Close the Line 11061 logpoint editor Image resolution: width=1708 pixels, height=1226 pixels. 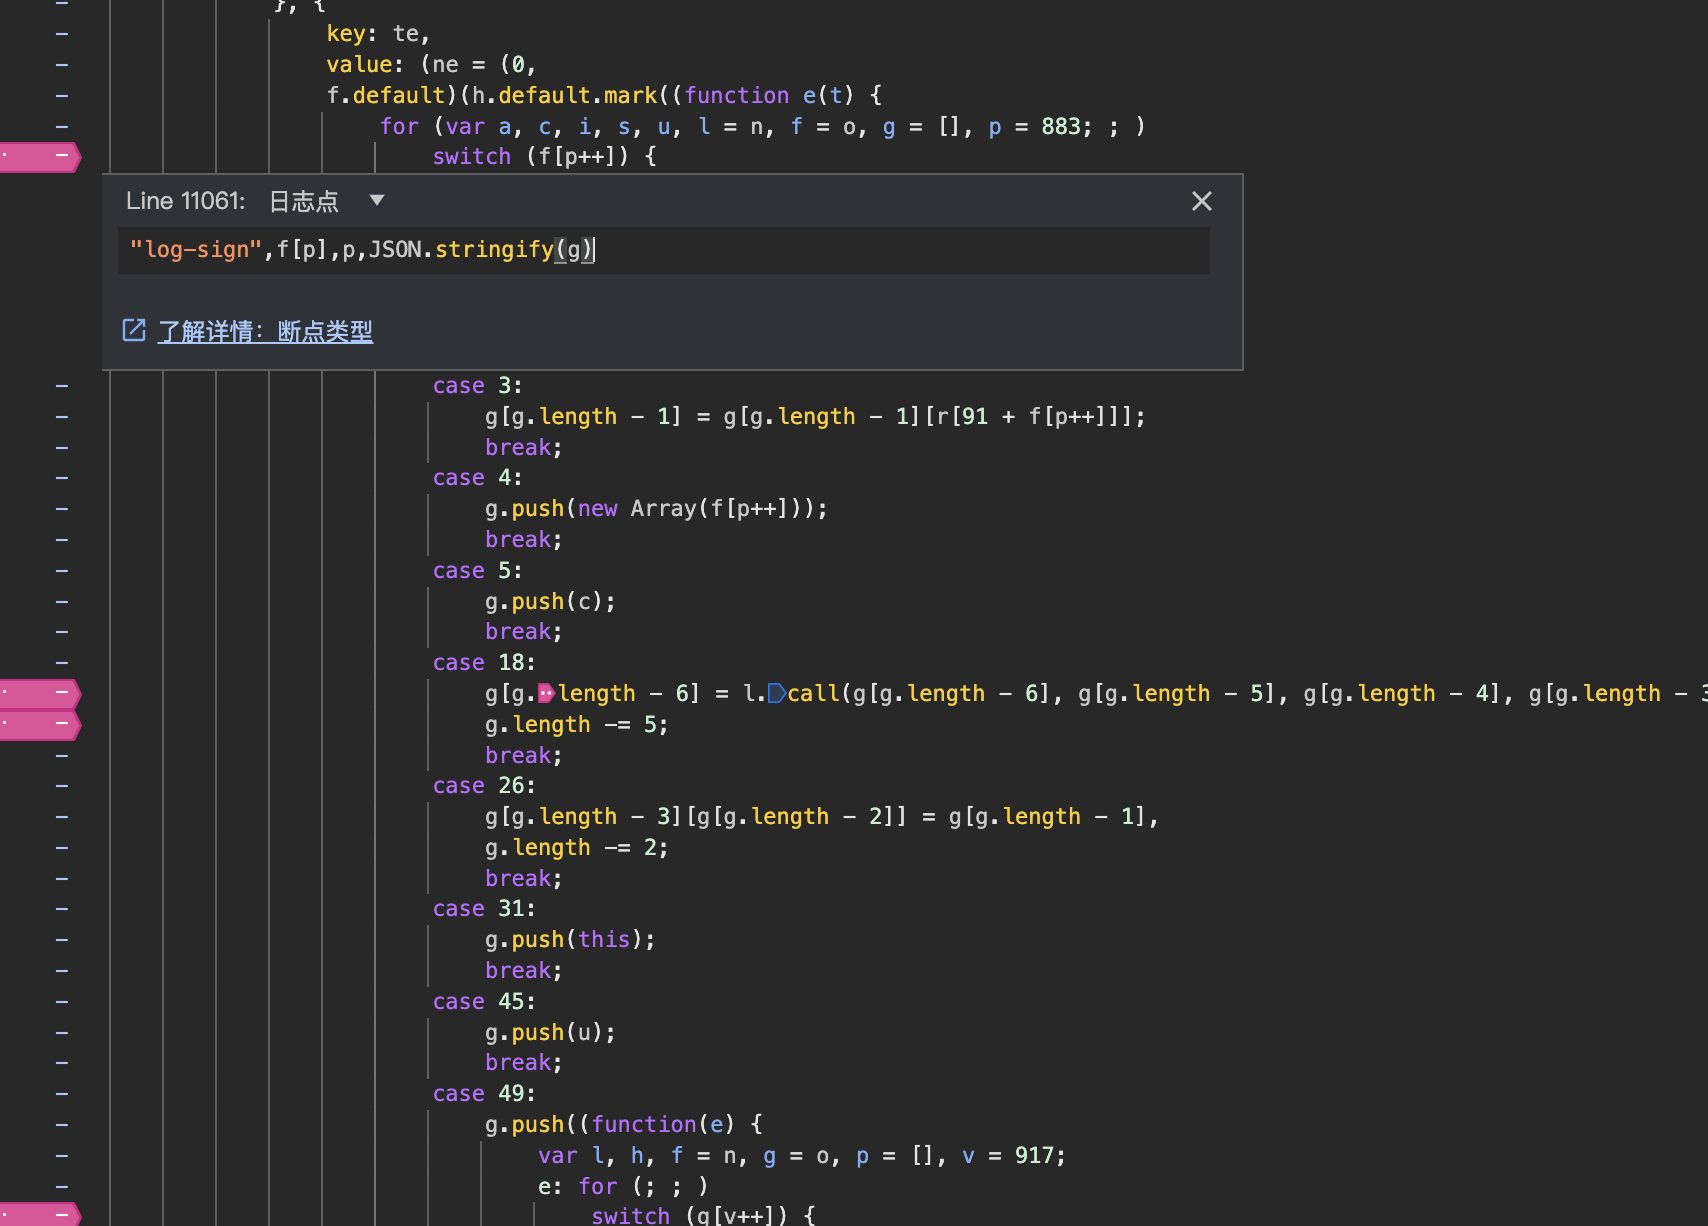click(1202, 201)
